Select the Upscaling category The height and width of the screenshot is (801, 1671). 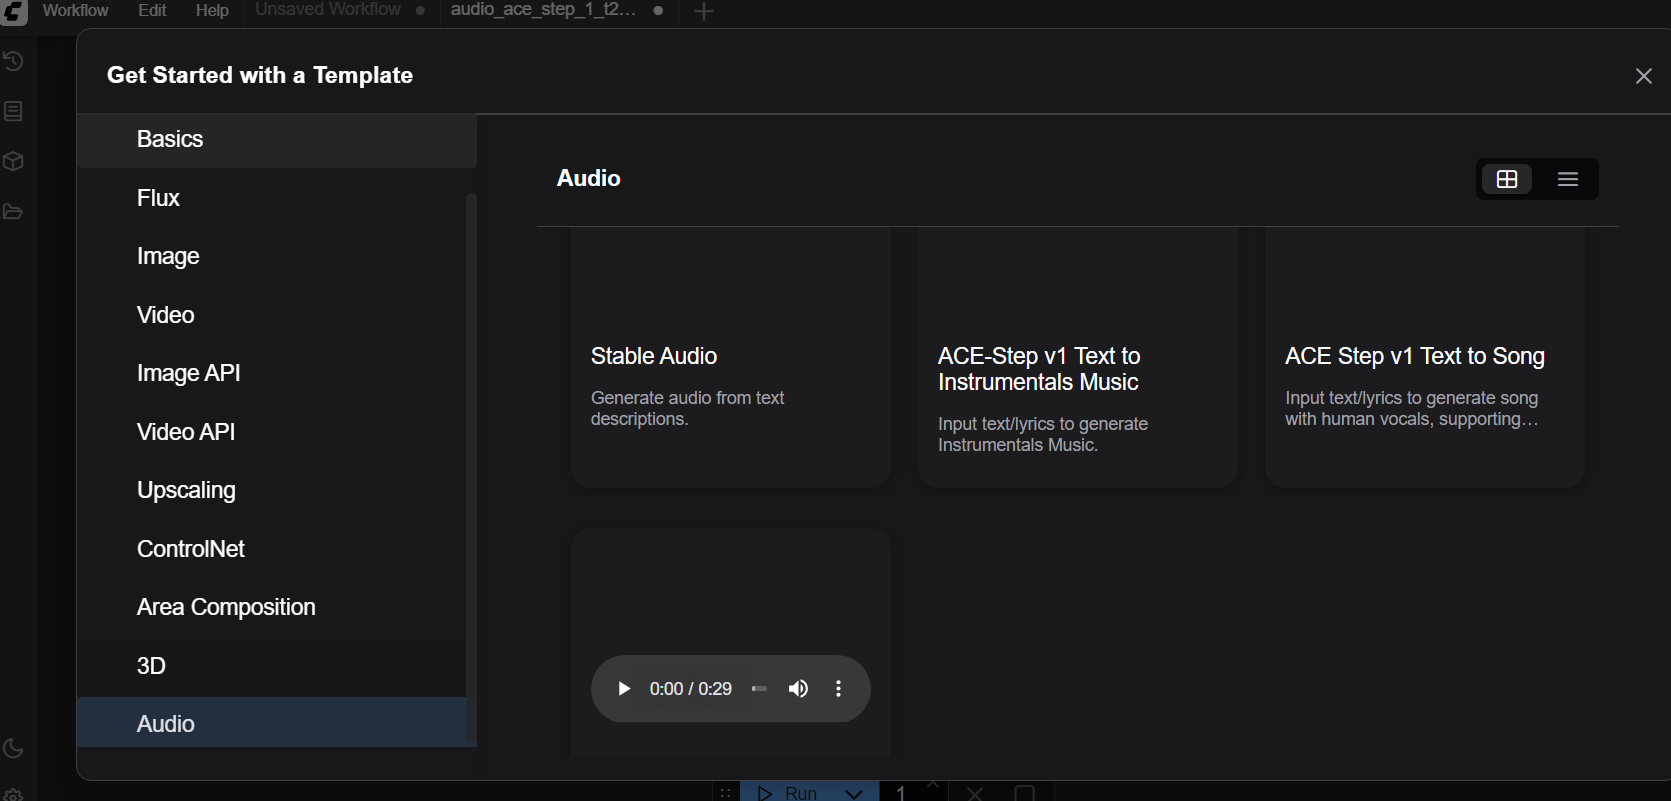click(271, 490)
